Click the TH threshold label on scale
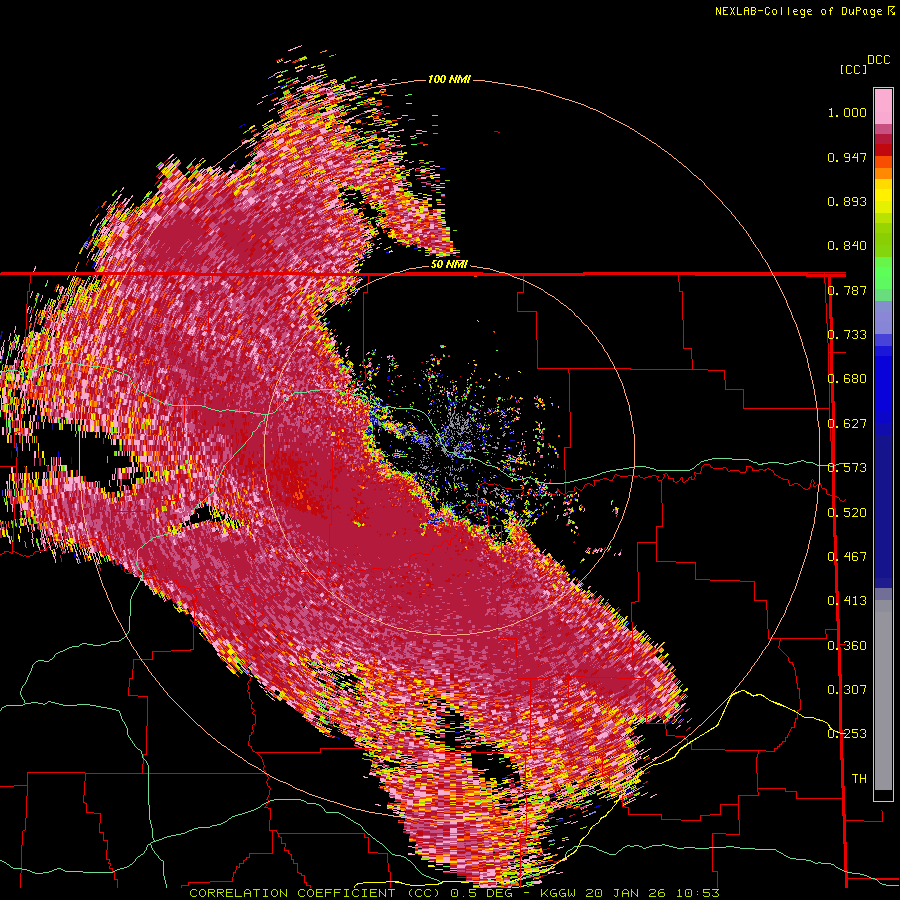Viewport: 900px width, 900px height. coord(859,779)
